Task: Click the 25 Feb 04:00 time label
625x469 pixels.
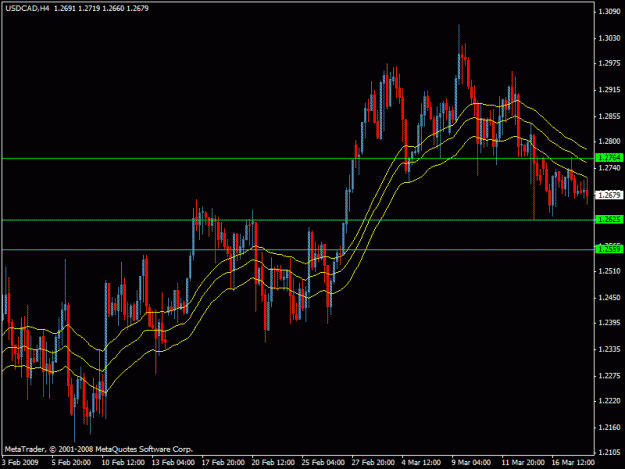Action: [x=323, y=463]
